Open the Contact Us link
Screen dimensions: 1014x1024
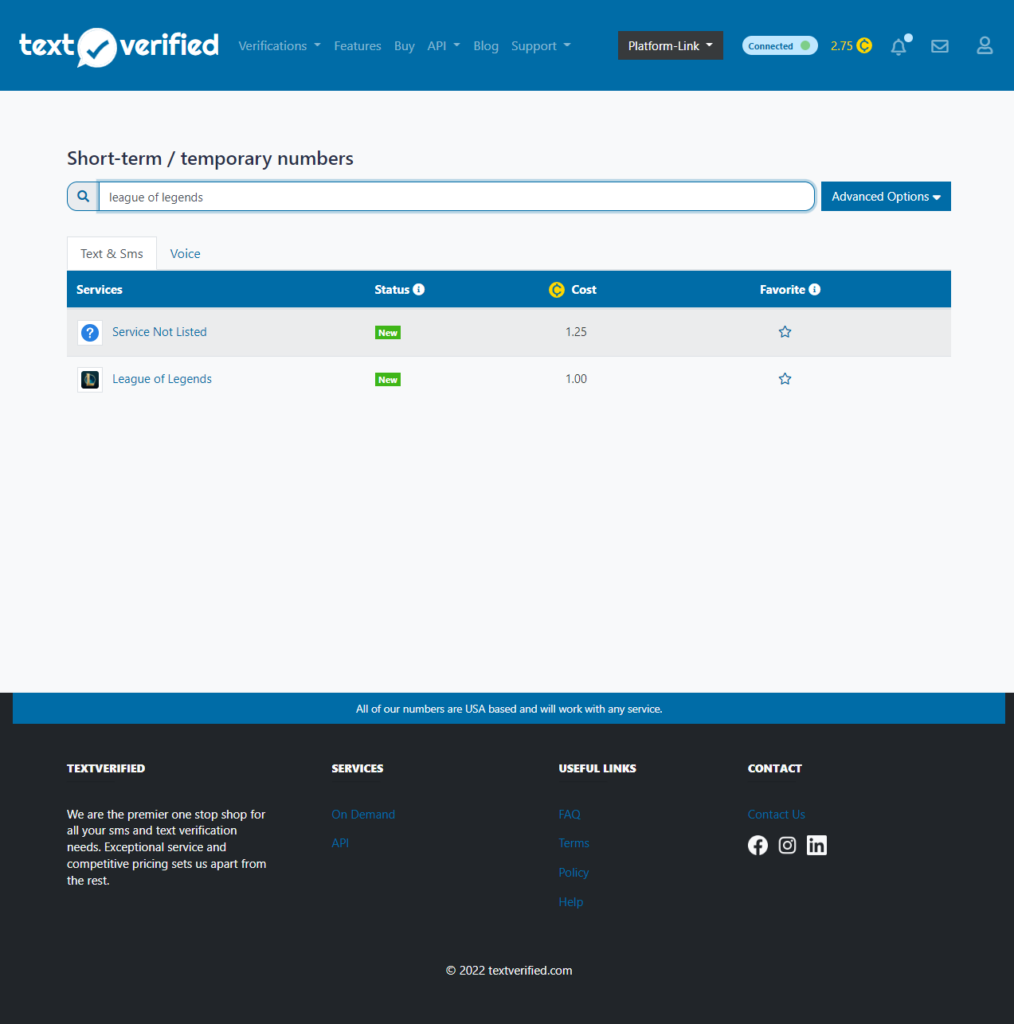776,814
